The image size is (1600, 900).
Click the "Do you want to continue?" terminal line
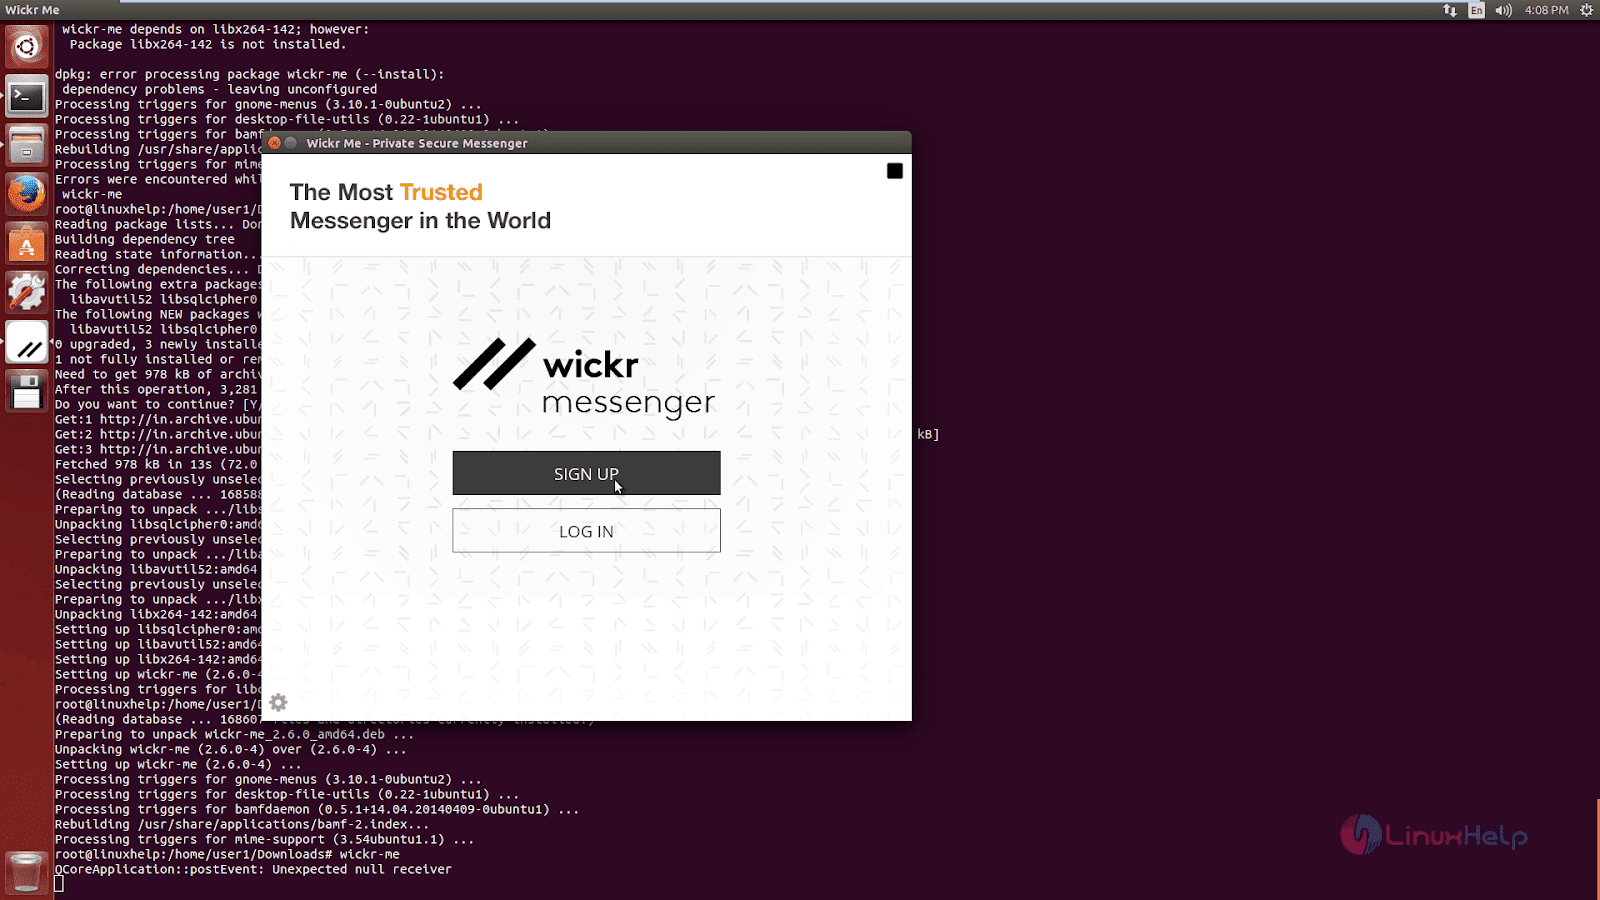(158, 404)
